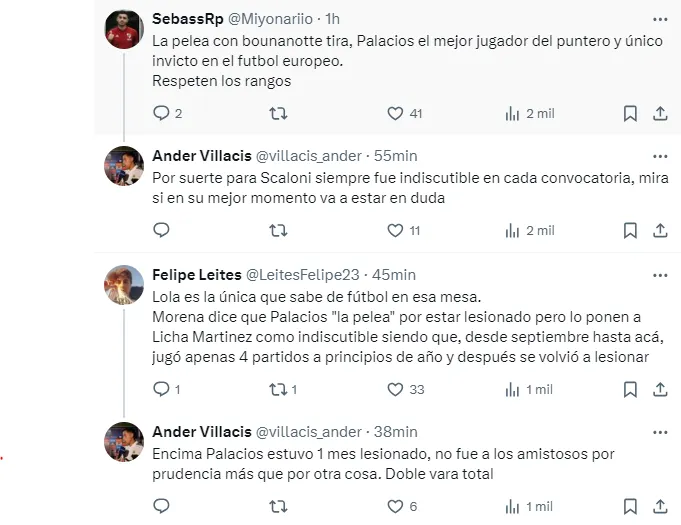The image size is (681, 525).
Task: Open more options on Felipe Leites's tweet
Action: pos(659,272)
